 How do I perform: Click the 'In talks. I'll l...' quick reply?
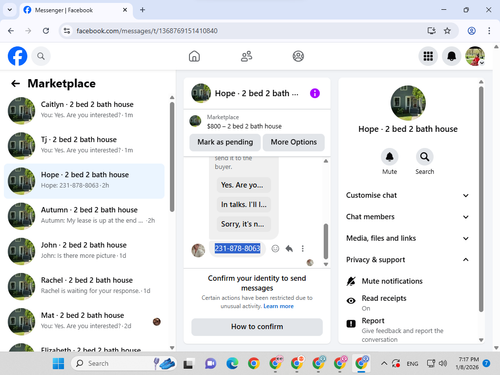coord(243,204)
